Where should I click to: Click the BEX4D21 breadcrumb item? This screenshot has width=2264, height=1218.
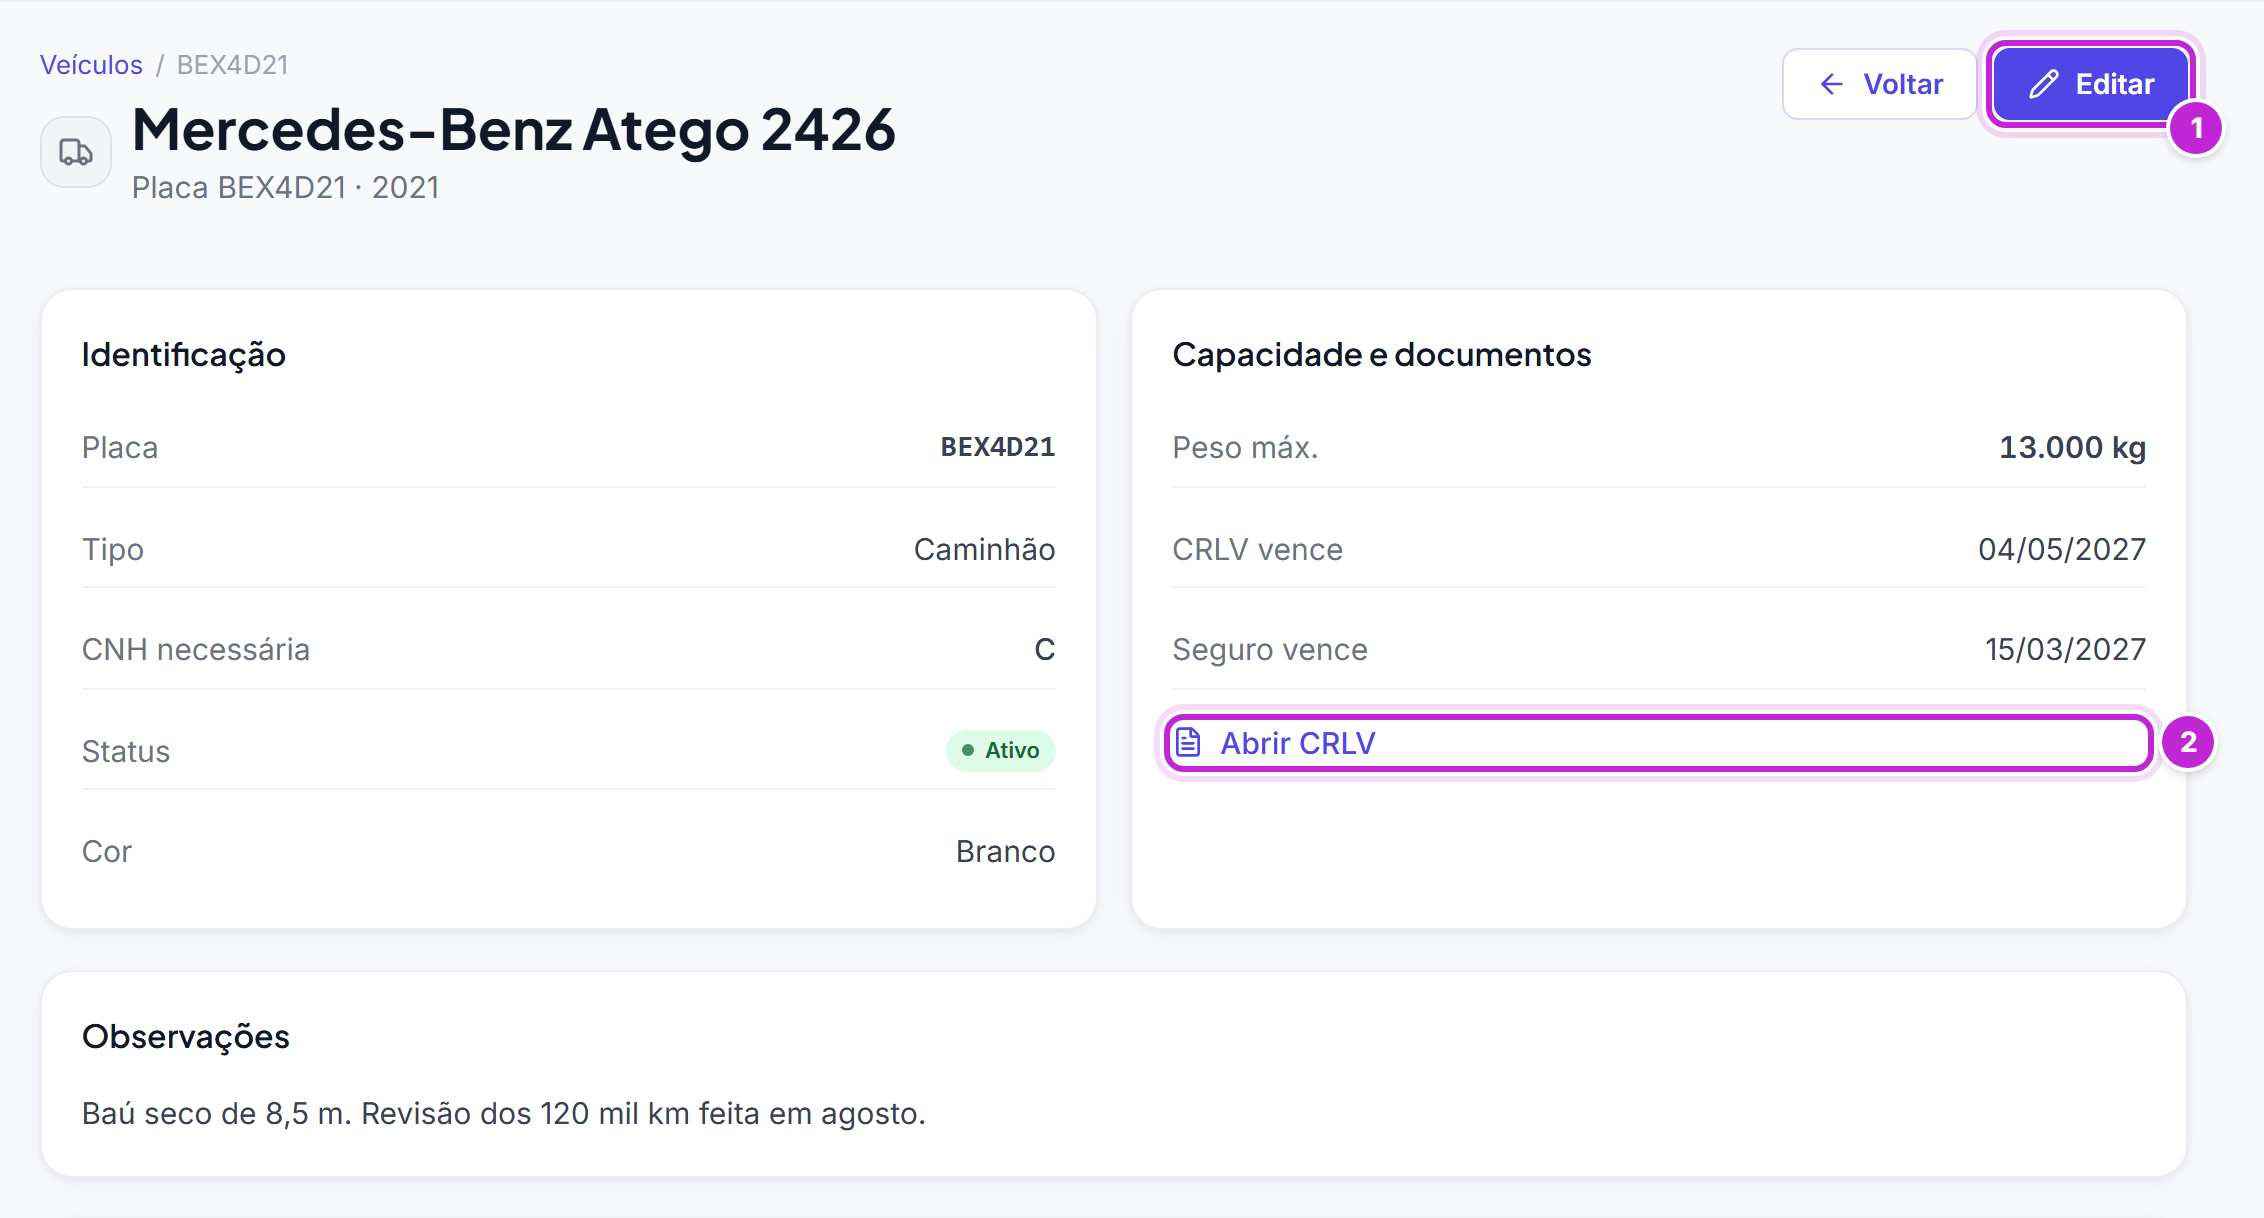point(233,65)
